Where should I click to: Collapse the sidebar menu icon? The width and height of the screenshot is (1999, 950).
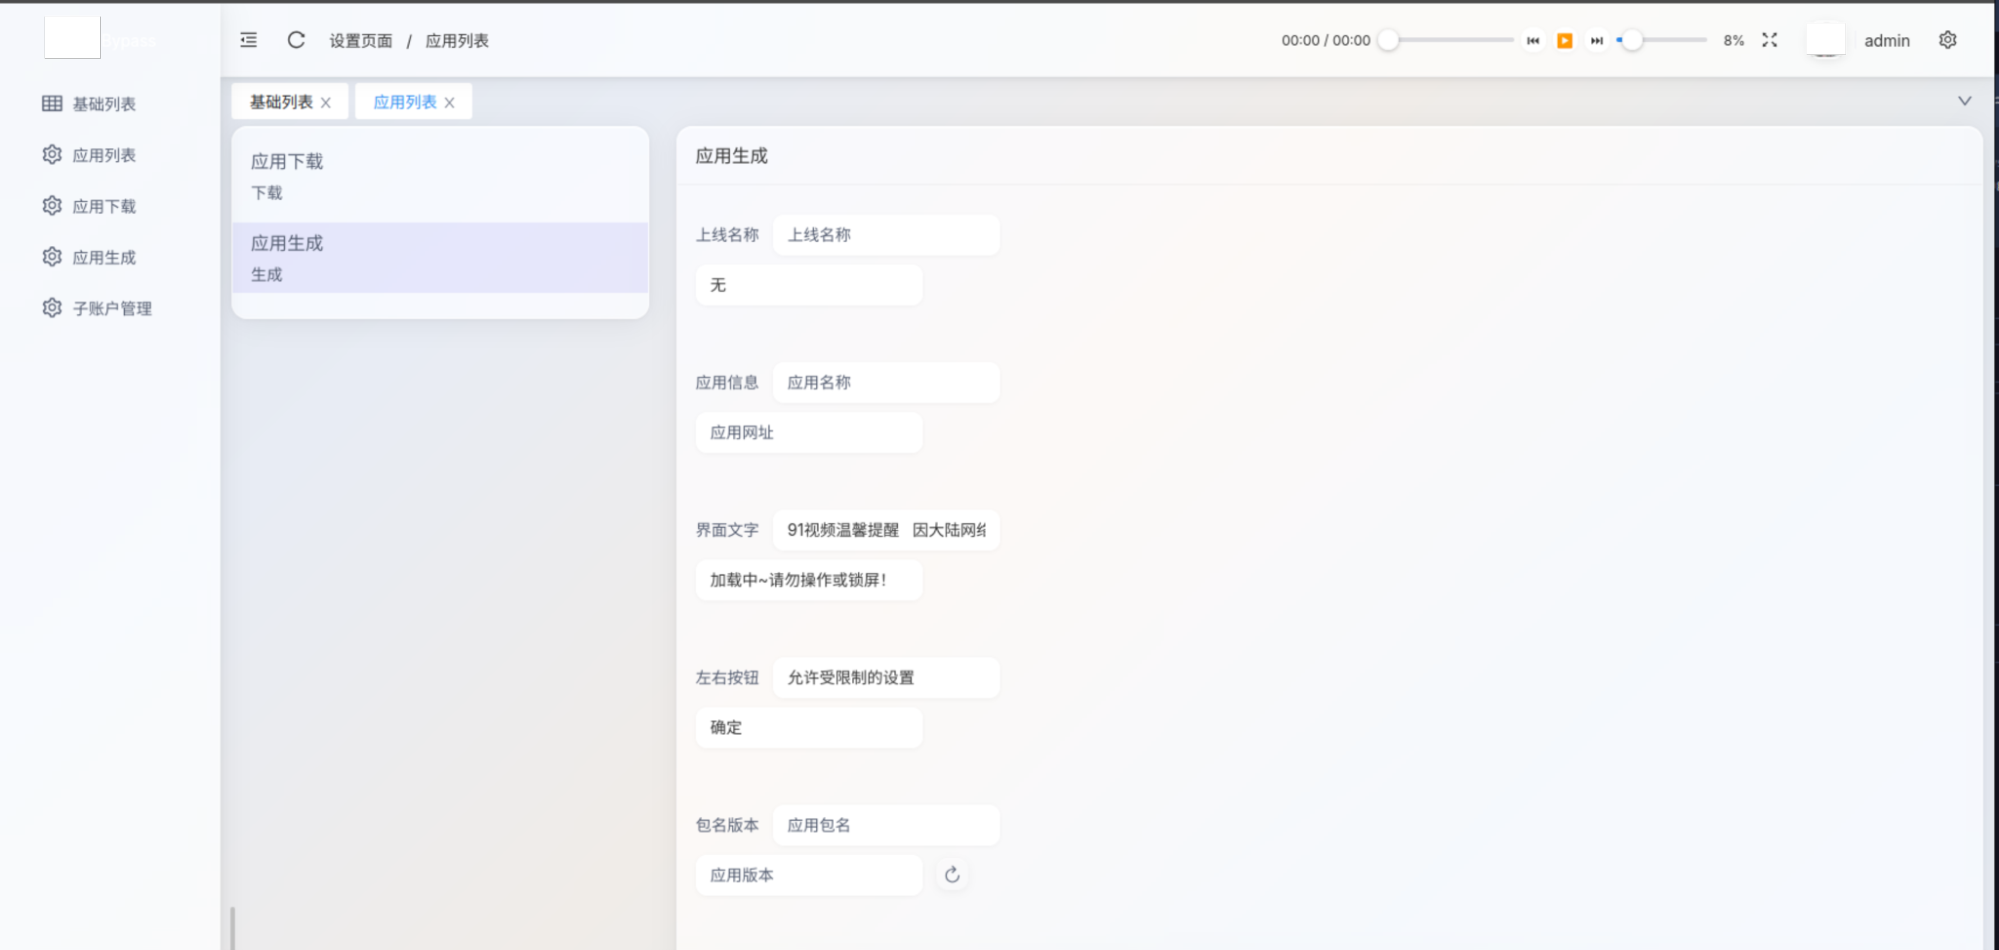point(249,40)
